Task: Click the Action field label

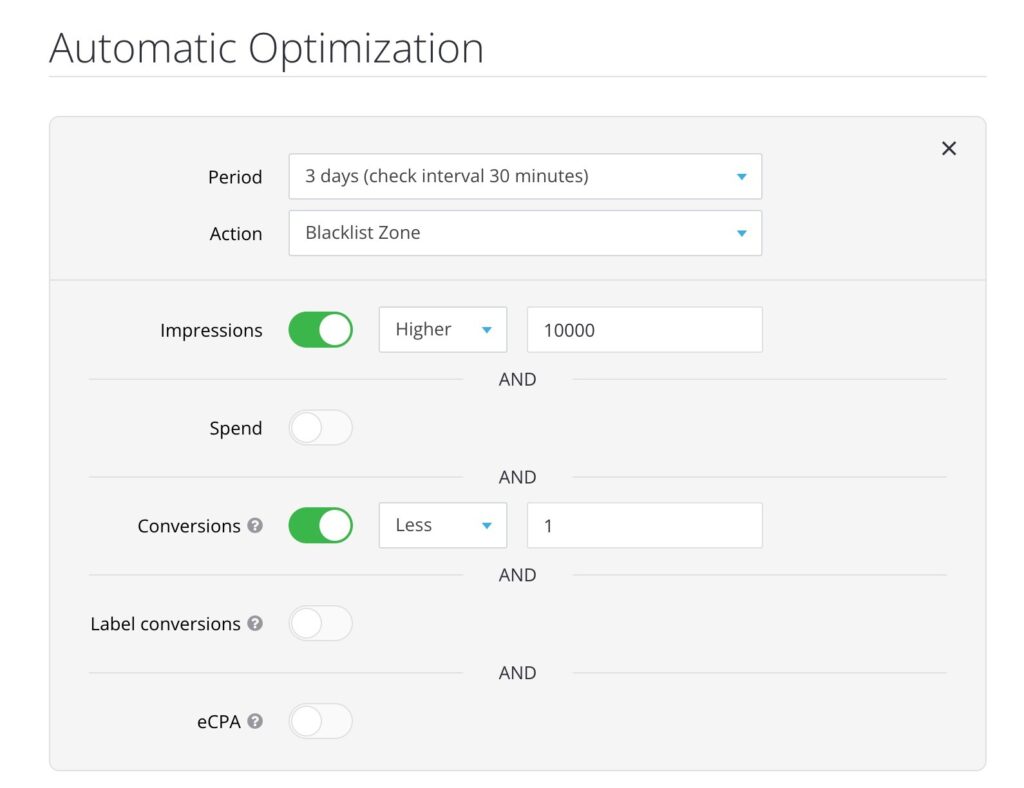Action: (236, 234)
